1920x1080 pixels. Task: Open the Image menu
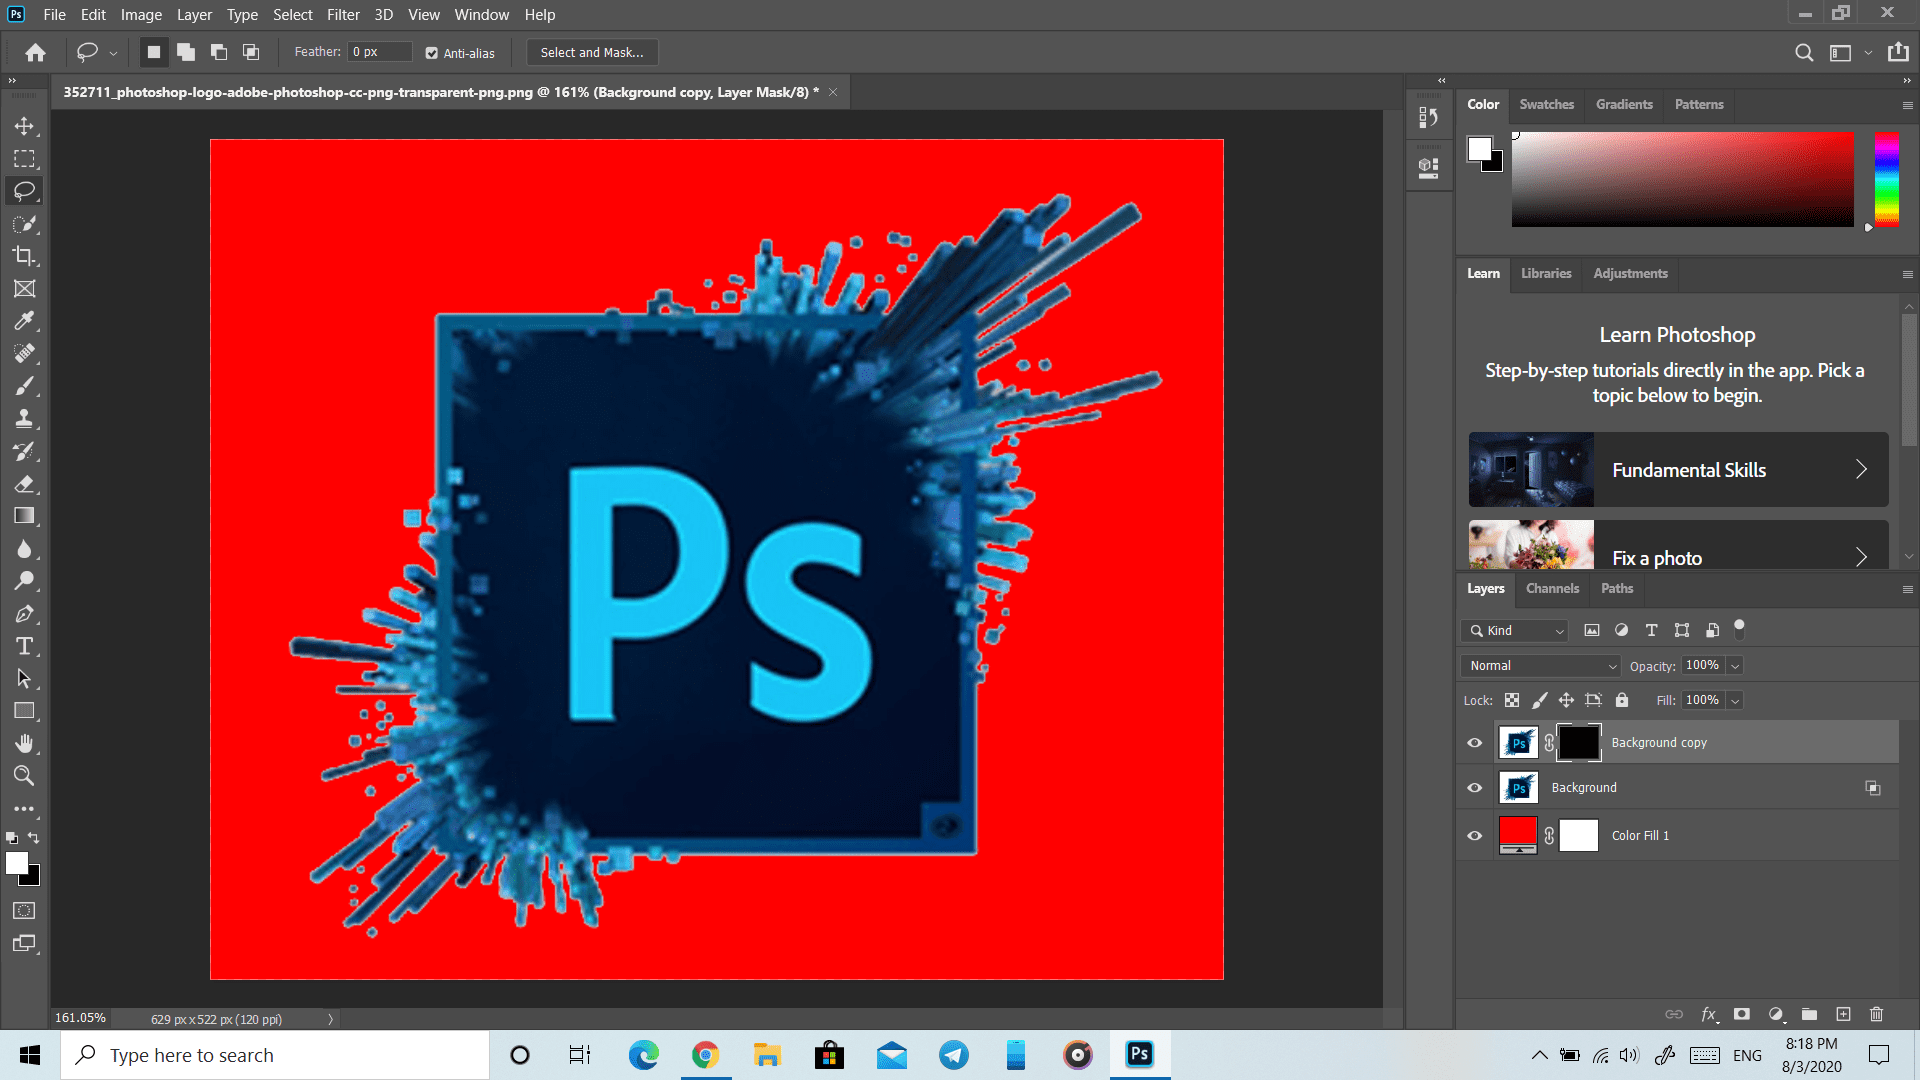tap(141, 15)
